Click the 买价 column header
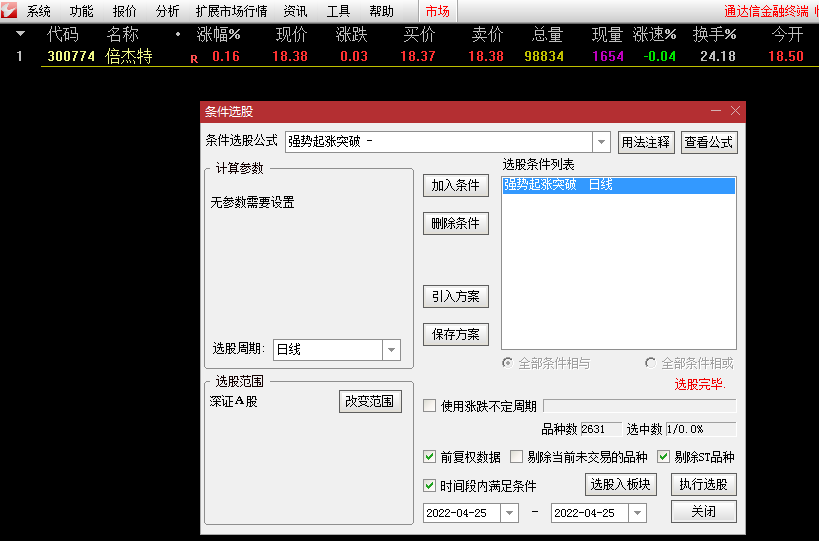 click(x=419, y=34)
